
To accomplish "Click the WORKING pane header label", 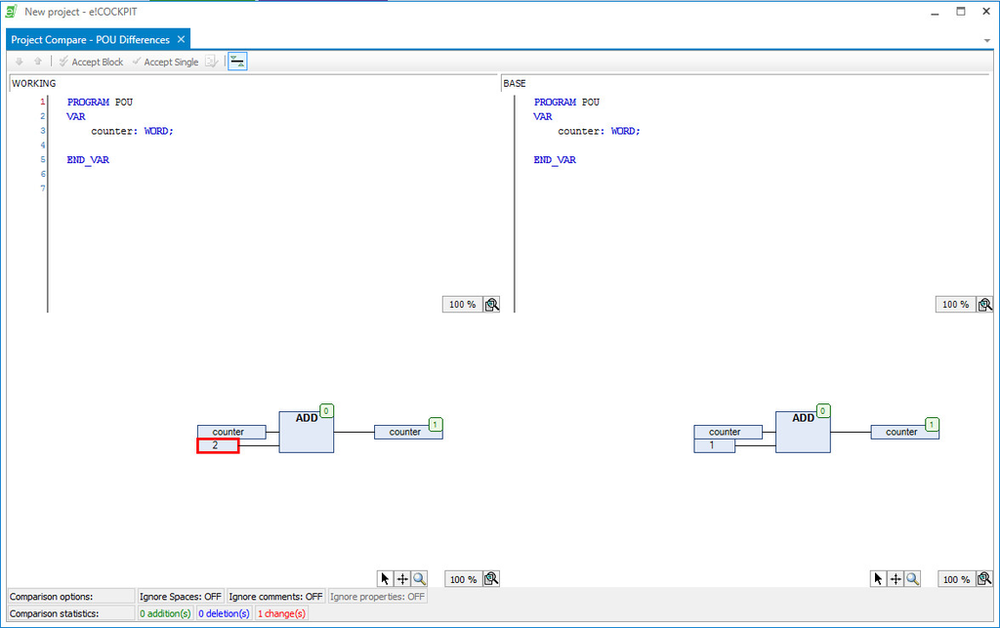I will tap(34, 84).
